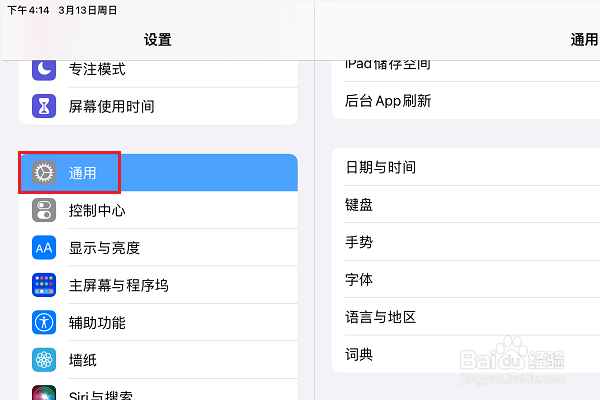Tap the Control Center switches icon
Viewport: 600px width, 400px height.
(x=44, y=210)
